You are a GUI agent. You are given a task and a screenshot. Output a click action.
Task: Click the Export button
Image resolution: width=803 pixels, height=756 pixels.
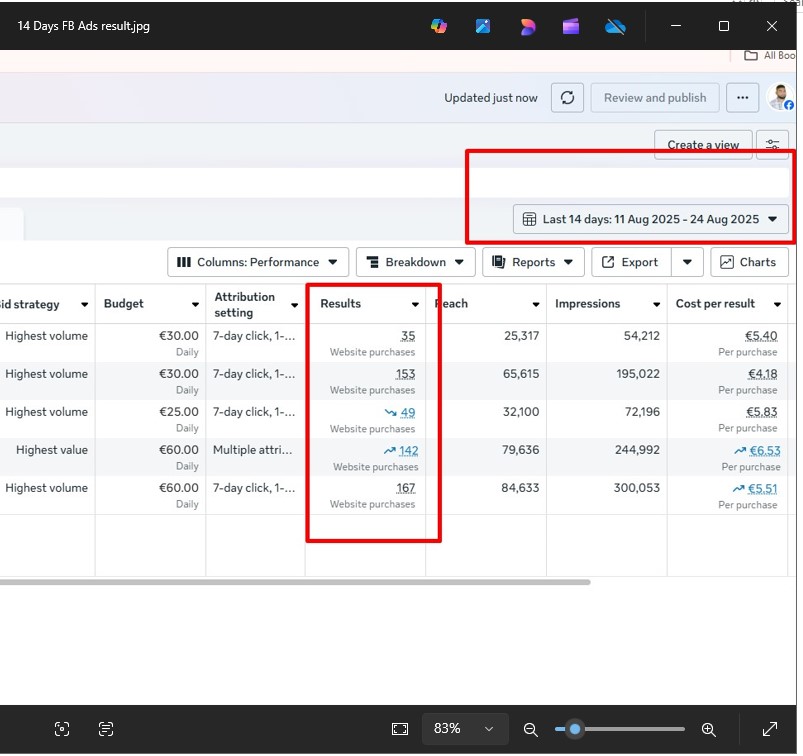point(630,262)
